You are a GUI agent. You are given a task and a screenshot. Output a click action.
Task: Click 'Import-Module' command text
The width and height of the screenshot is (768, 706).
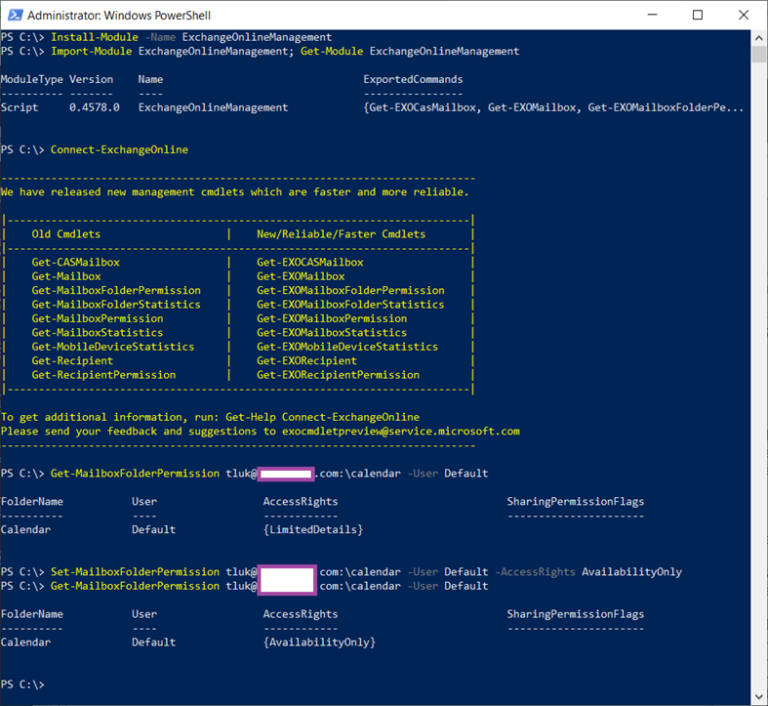tap(91, 51)
